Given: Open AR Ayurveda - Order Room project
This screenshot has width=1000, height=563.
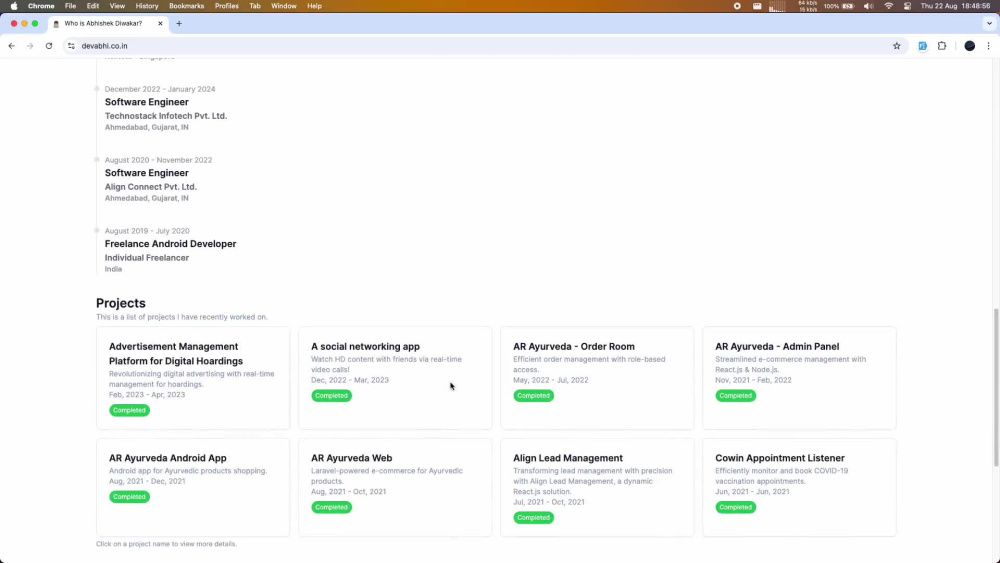Looking at the screenshot, I should pyautogui.click(x=574, y=346).
